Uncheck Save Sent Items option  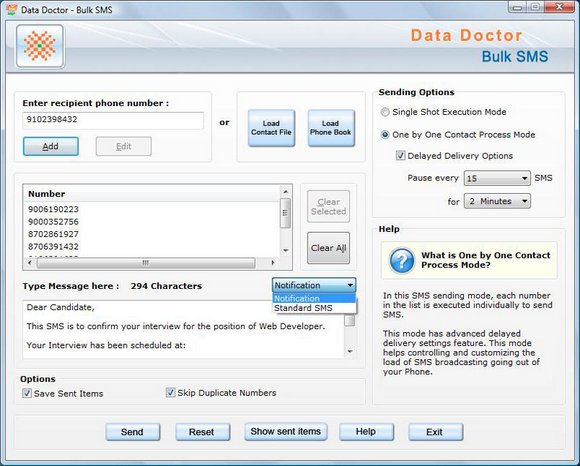click(27, 393)
